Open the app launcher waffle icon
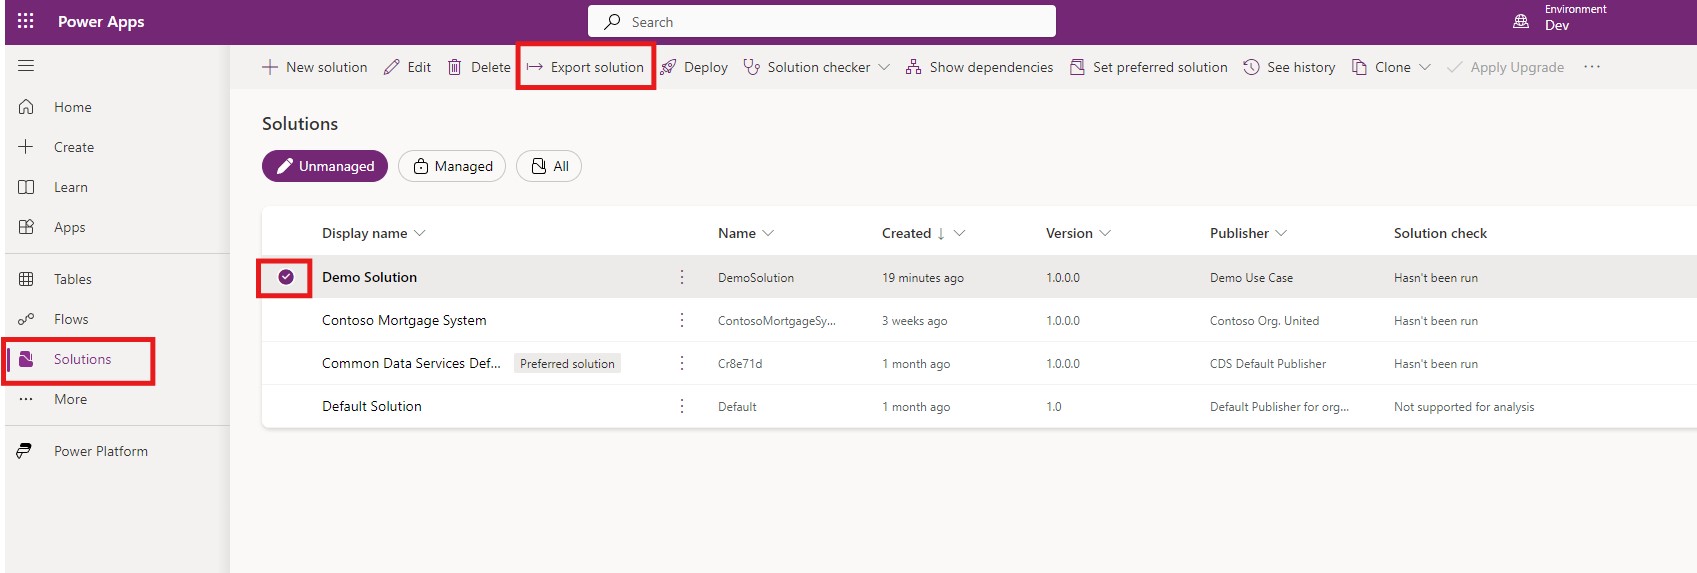The width and height of the screenshot is (1697, 573). [26, 21]
